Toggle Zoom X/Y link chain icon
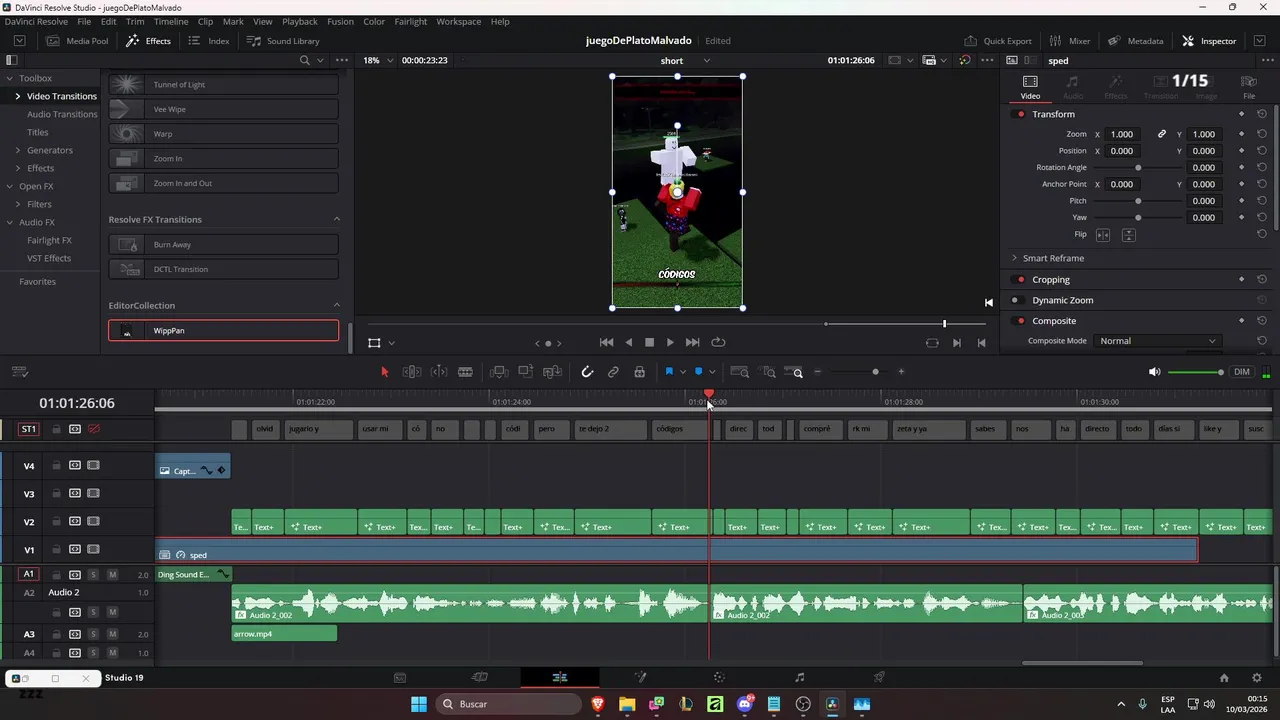 tap(1162, 134)
